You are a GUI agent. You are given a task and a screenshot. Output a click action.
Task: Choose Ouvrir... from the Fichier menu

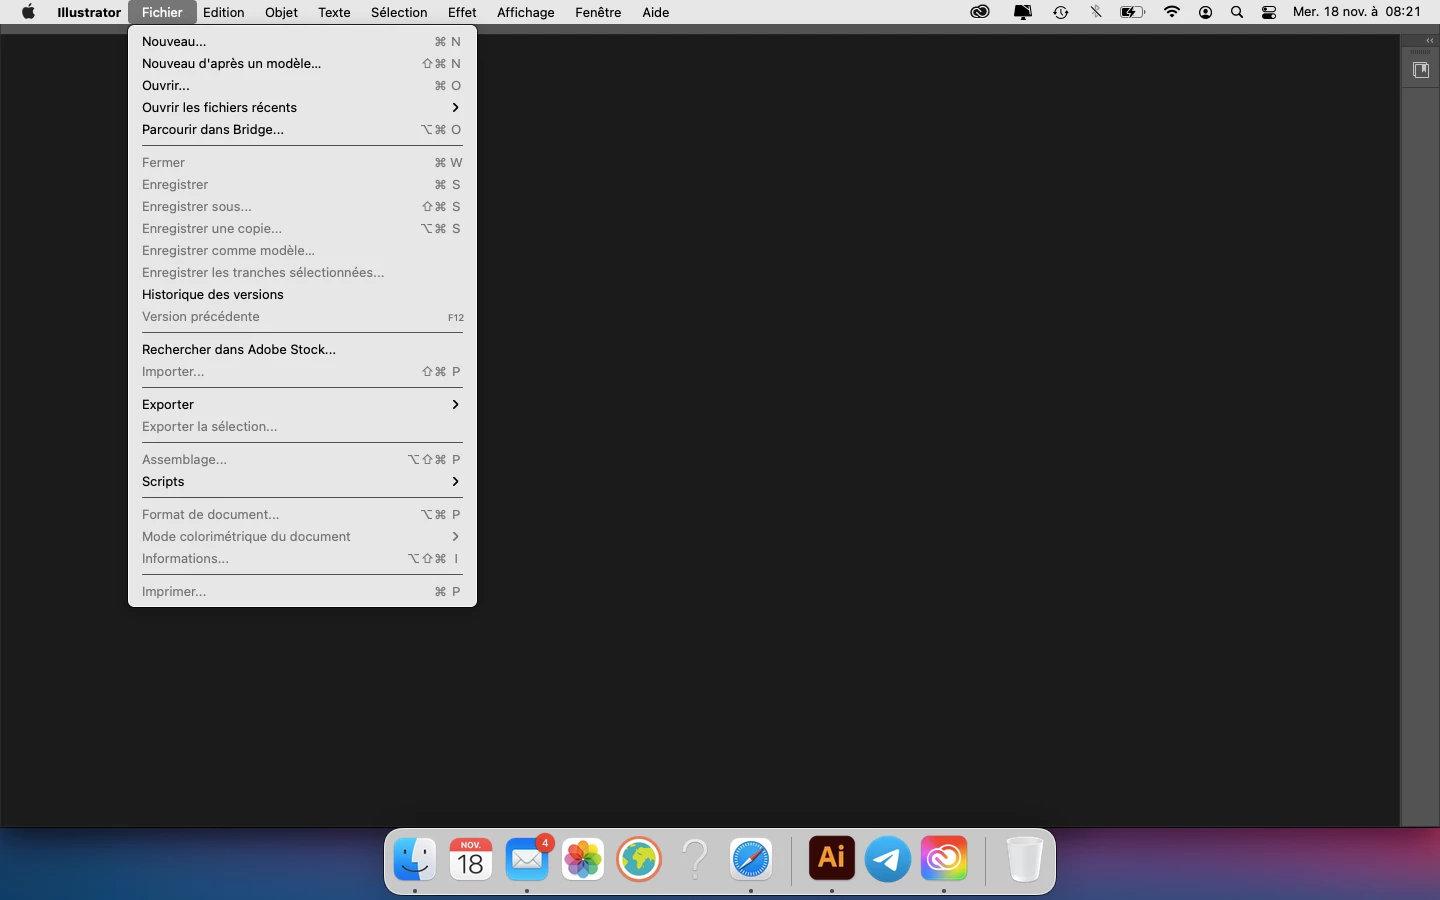[x=302, y=85]
